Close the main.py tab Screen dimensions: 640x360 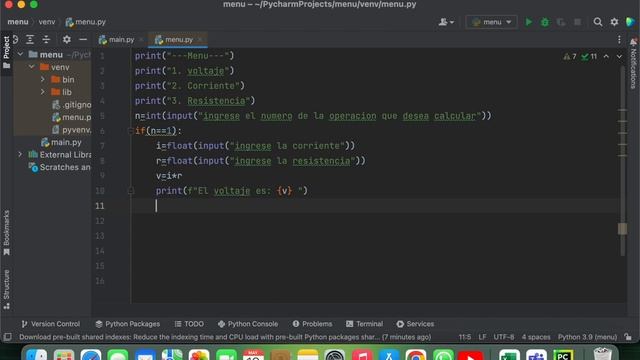point(141,40)
